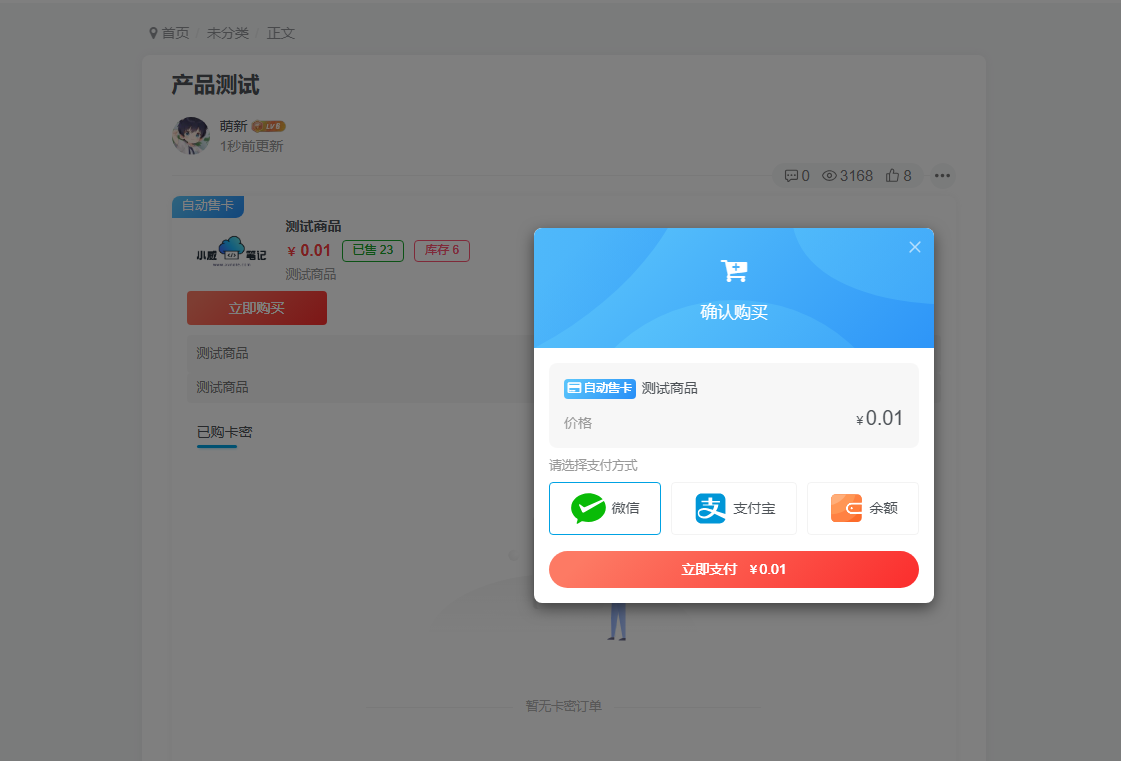Viewport: 1121px width, 761px height.
Task: Click the blue Alipay logo icon
Action: pyautogui.click(x=711, y=508)
